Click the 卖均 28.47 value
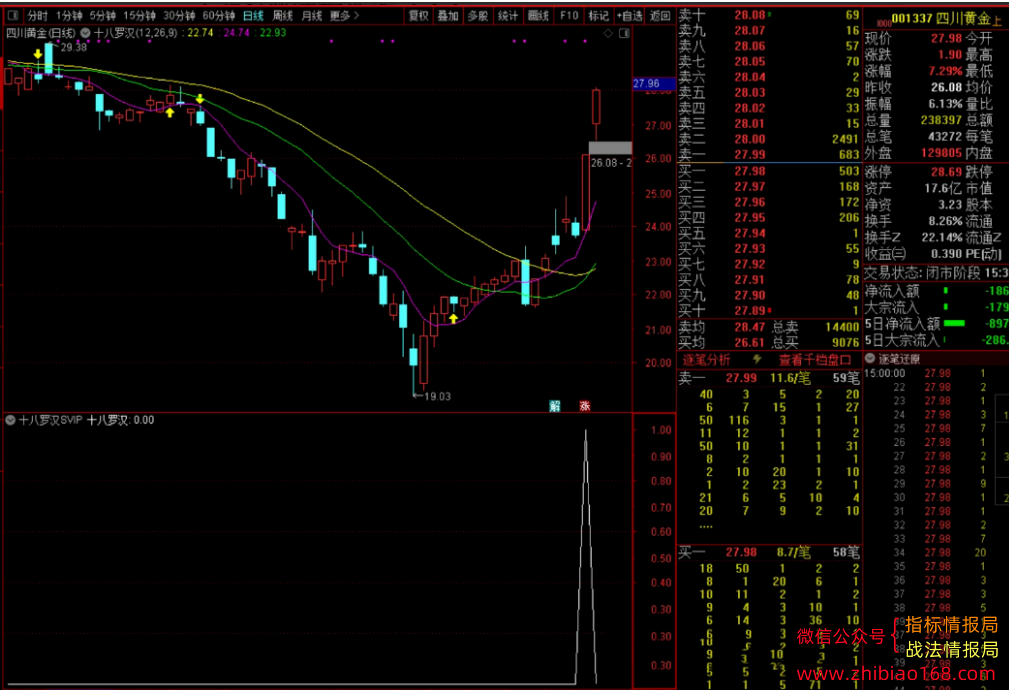The image size is (1009, 690). click(750, 327)
